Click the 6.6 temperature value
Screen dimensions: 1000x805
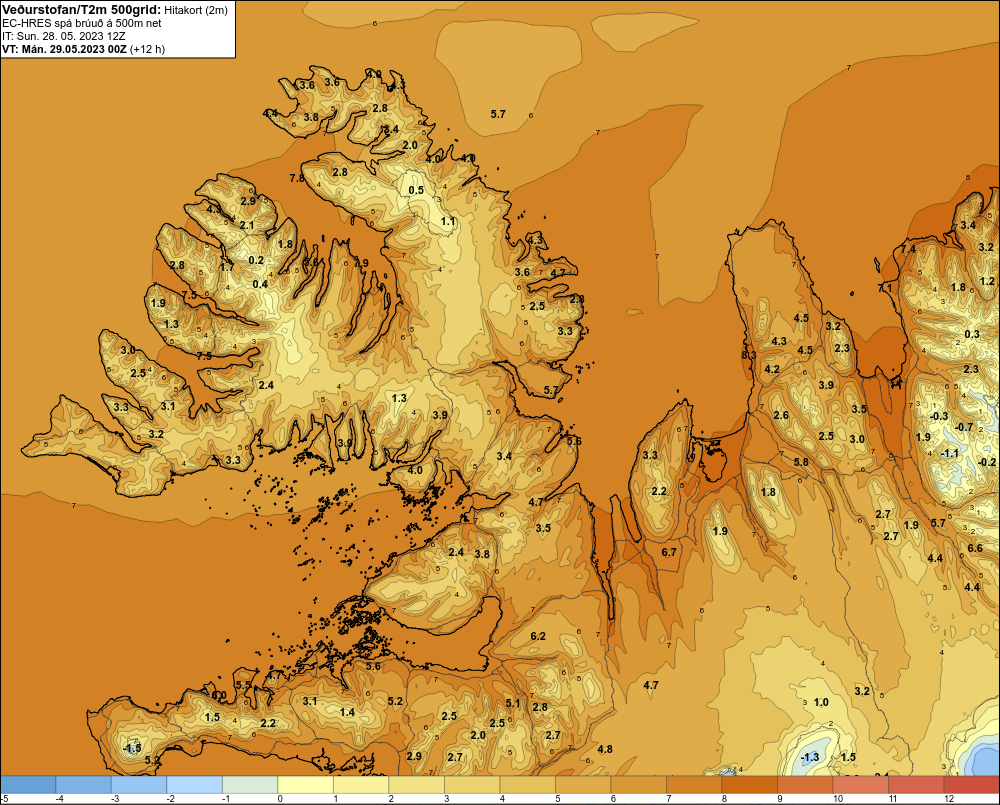[x=975, y=548]
